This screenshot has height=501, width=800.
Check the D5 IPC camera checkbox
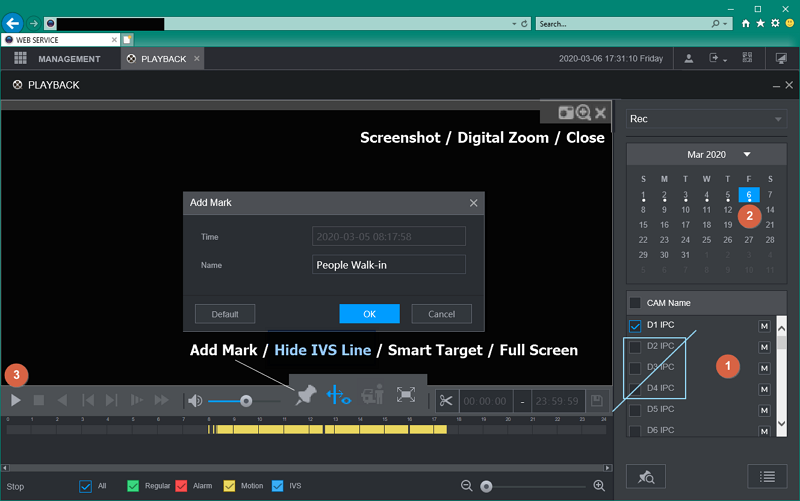tap(635, 409)
